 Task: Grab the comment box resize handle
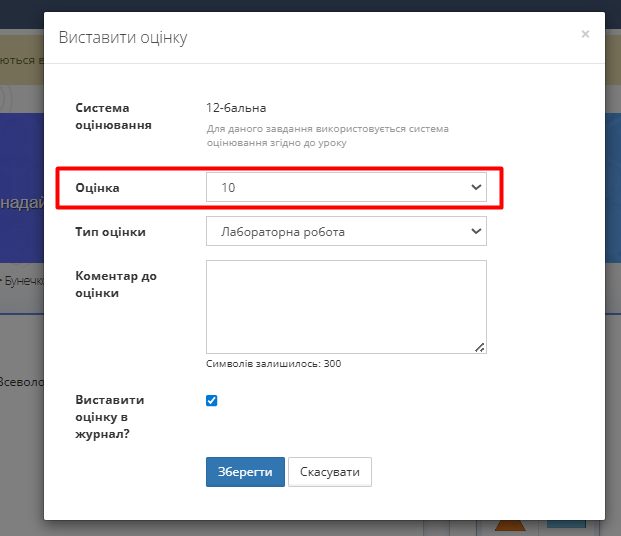pyautogui.click(x=480, y=347)
